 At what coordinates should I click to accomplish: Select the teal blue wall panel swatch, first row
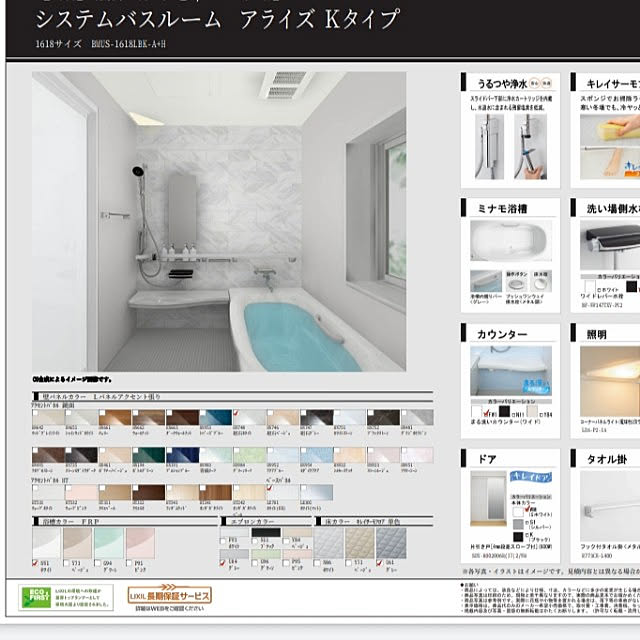pos(216,418)
